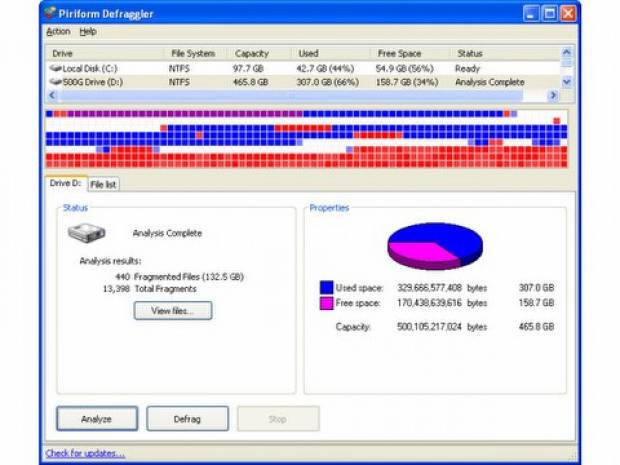Click 'Analysis Complete' status in drive list
Viewport: 620px width, 465px height.
pos(490,82)
